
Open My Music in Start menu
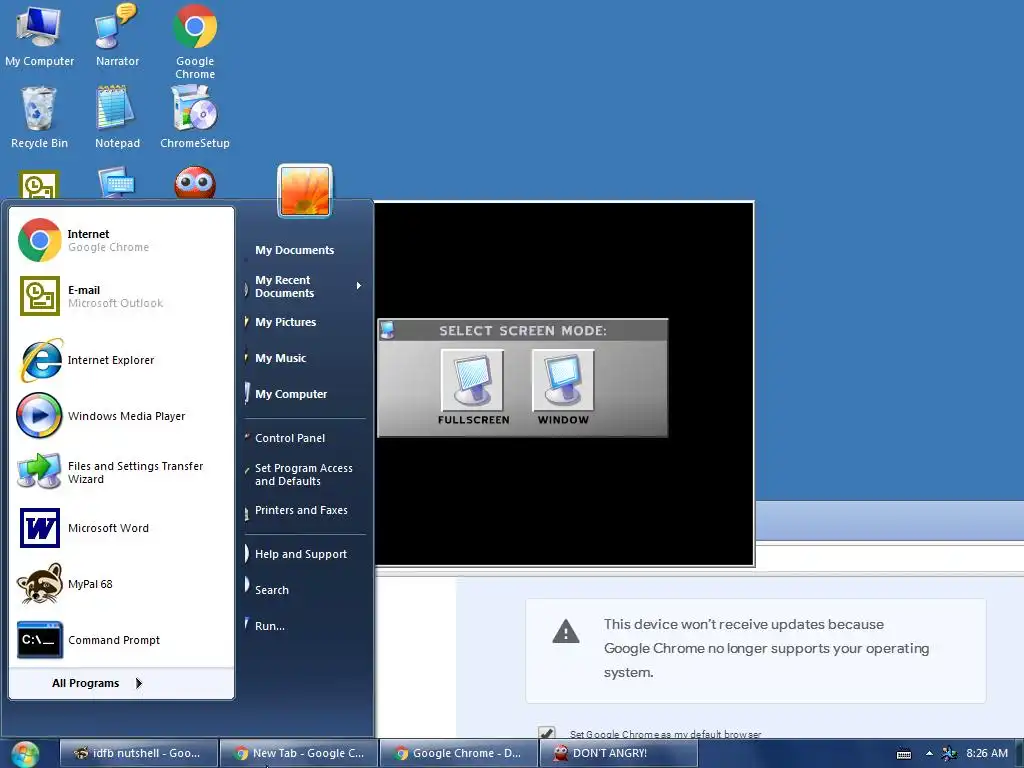(x=280, y=358)
